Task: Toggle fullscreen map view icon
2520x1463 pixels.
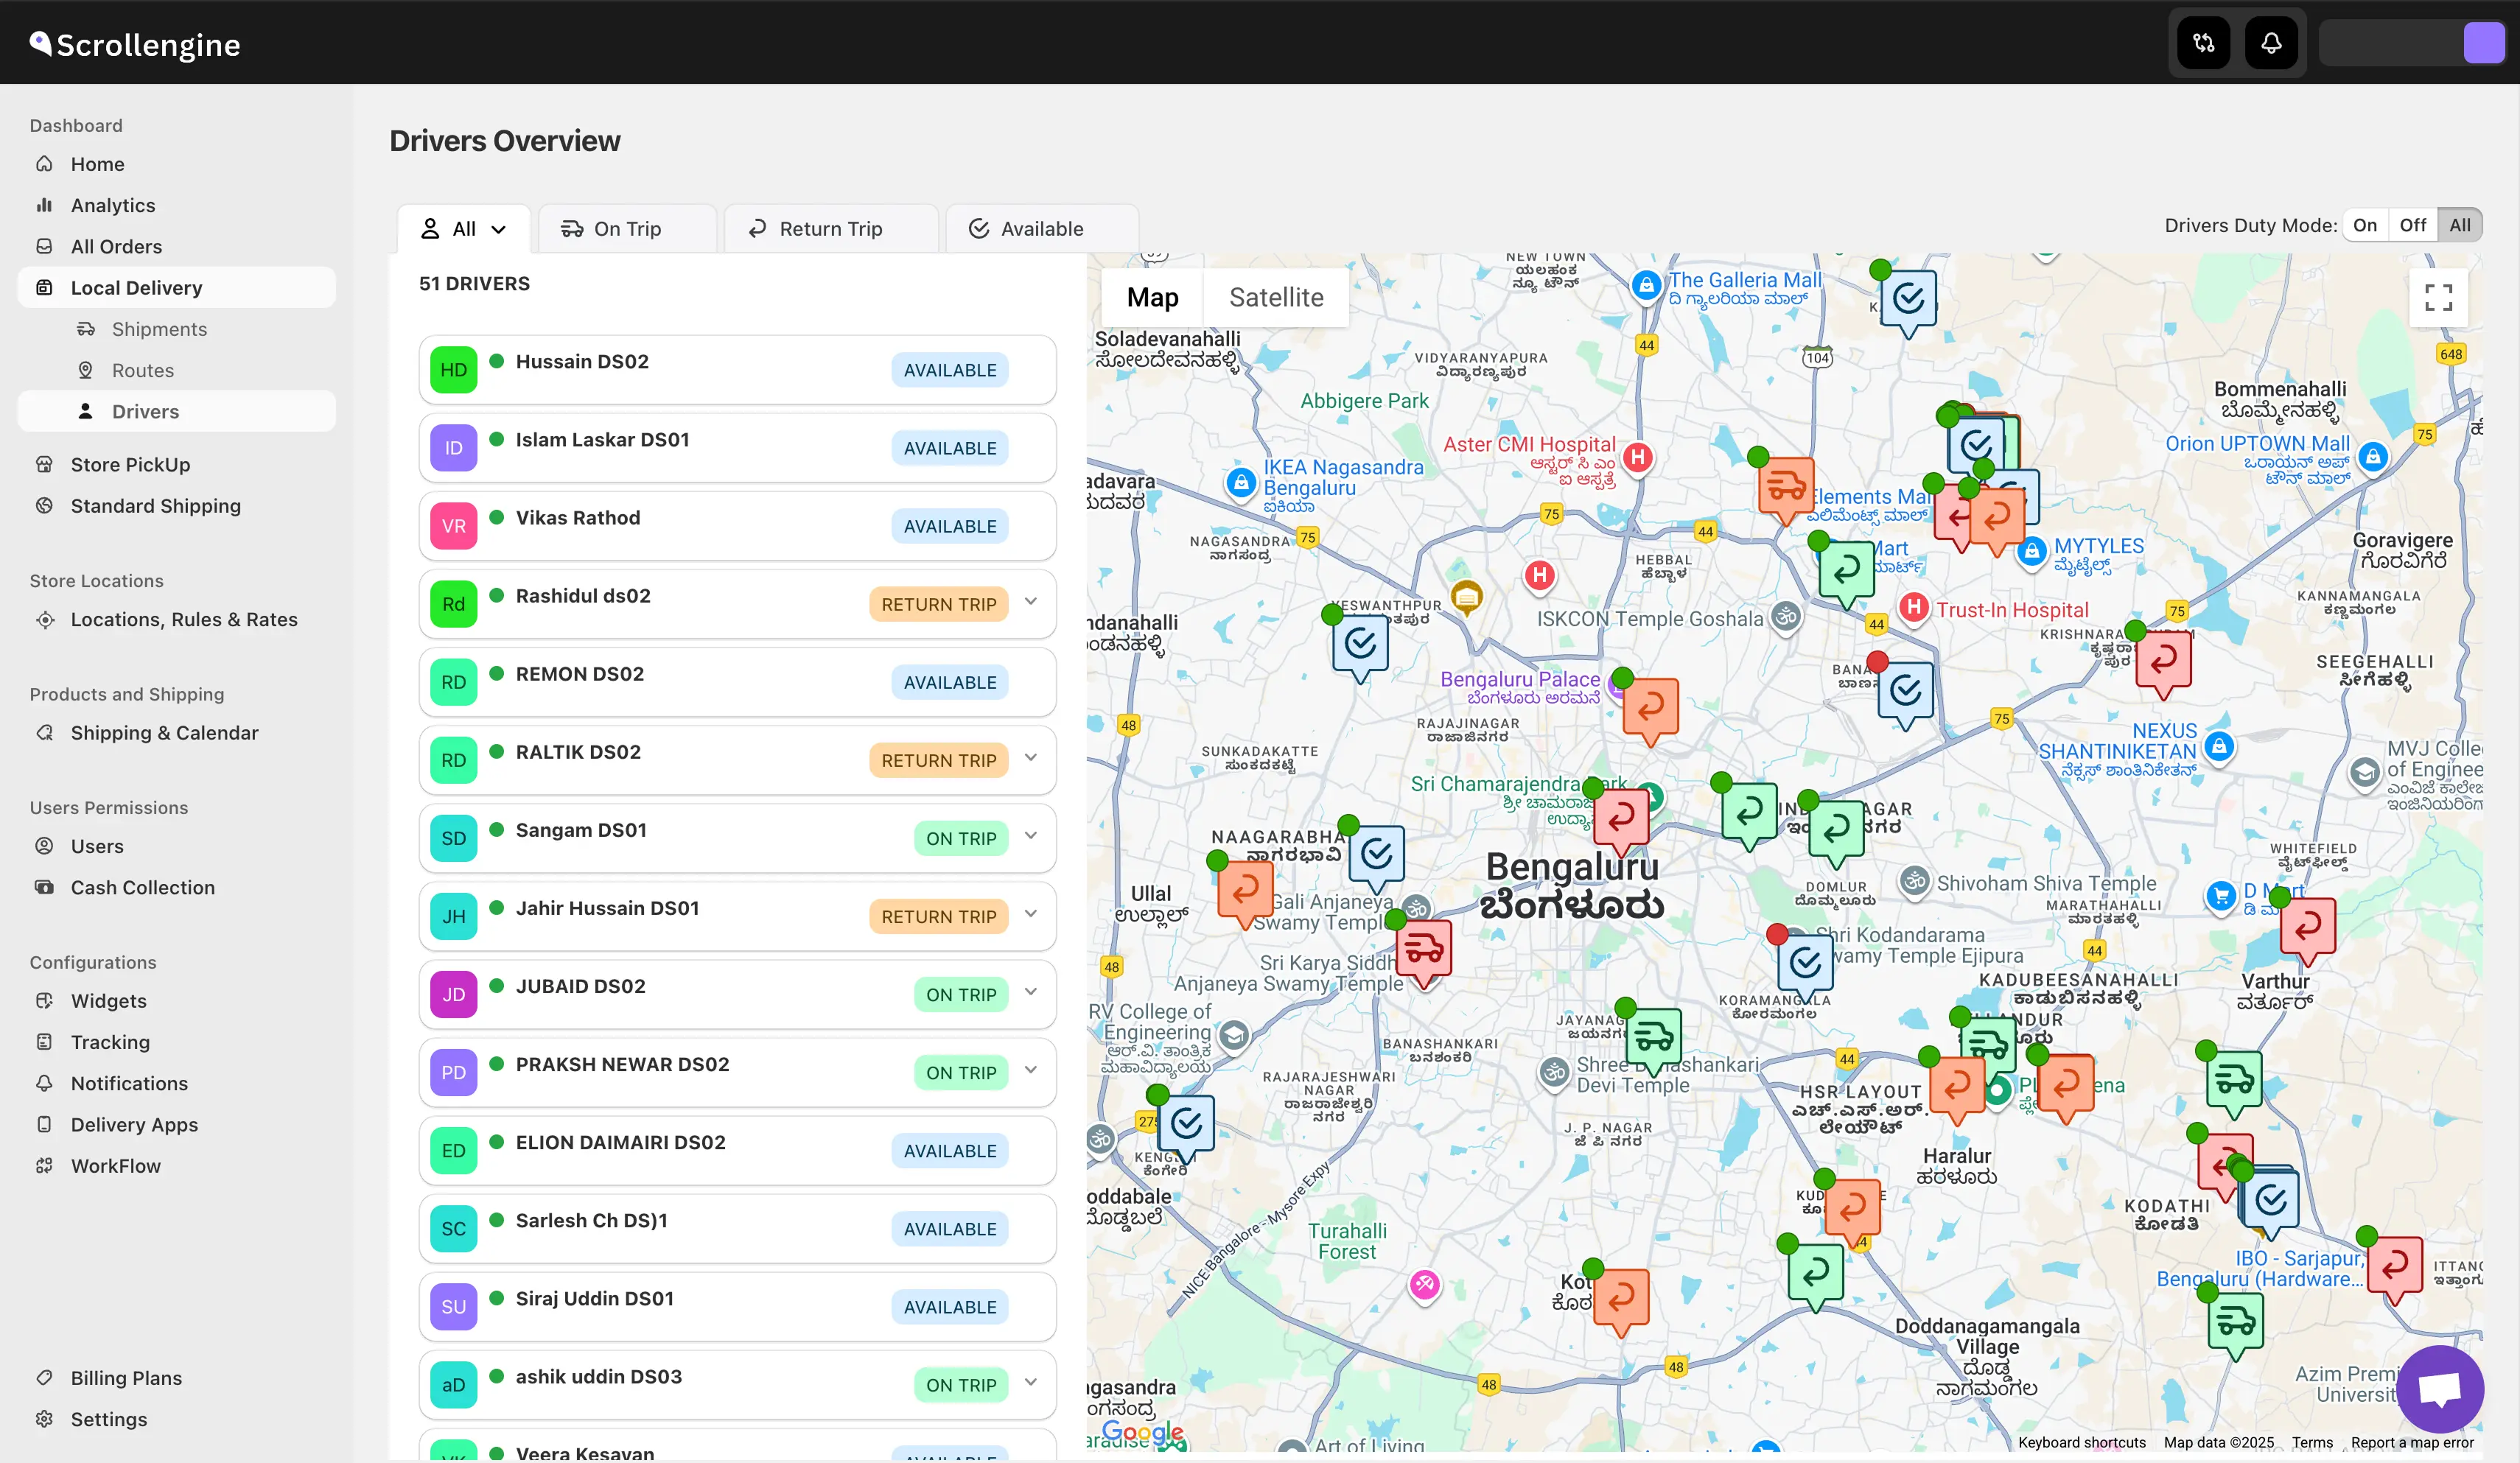Action: coord(2438,297)
